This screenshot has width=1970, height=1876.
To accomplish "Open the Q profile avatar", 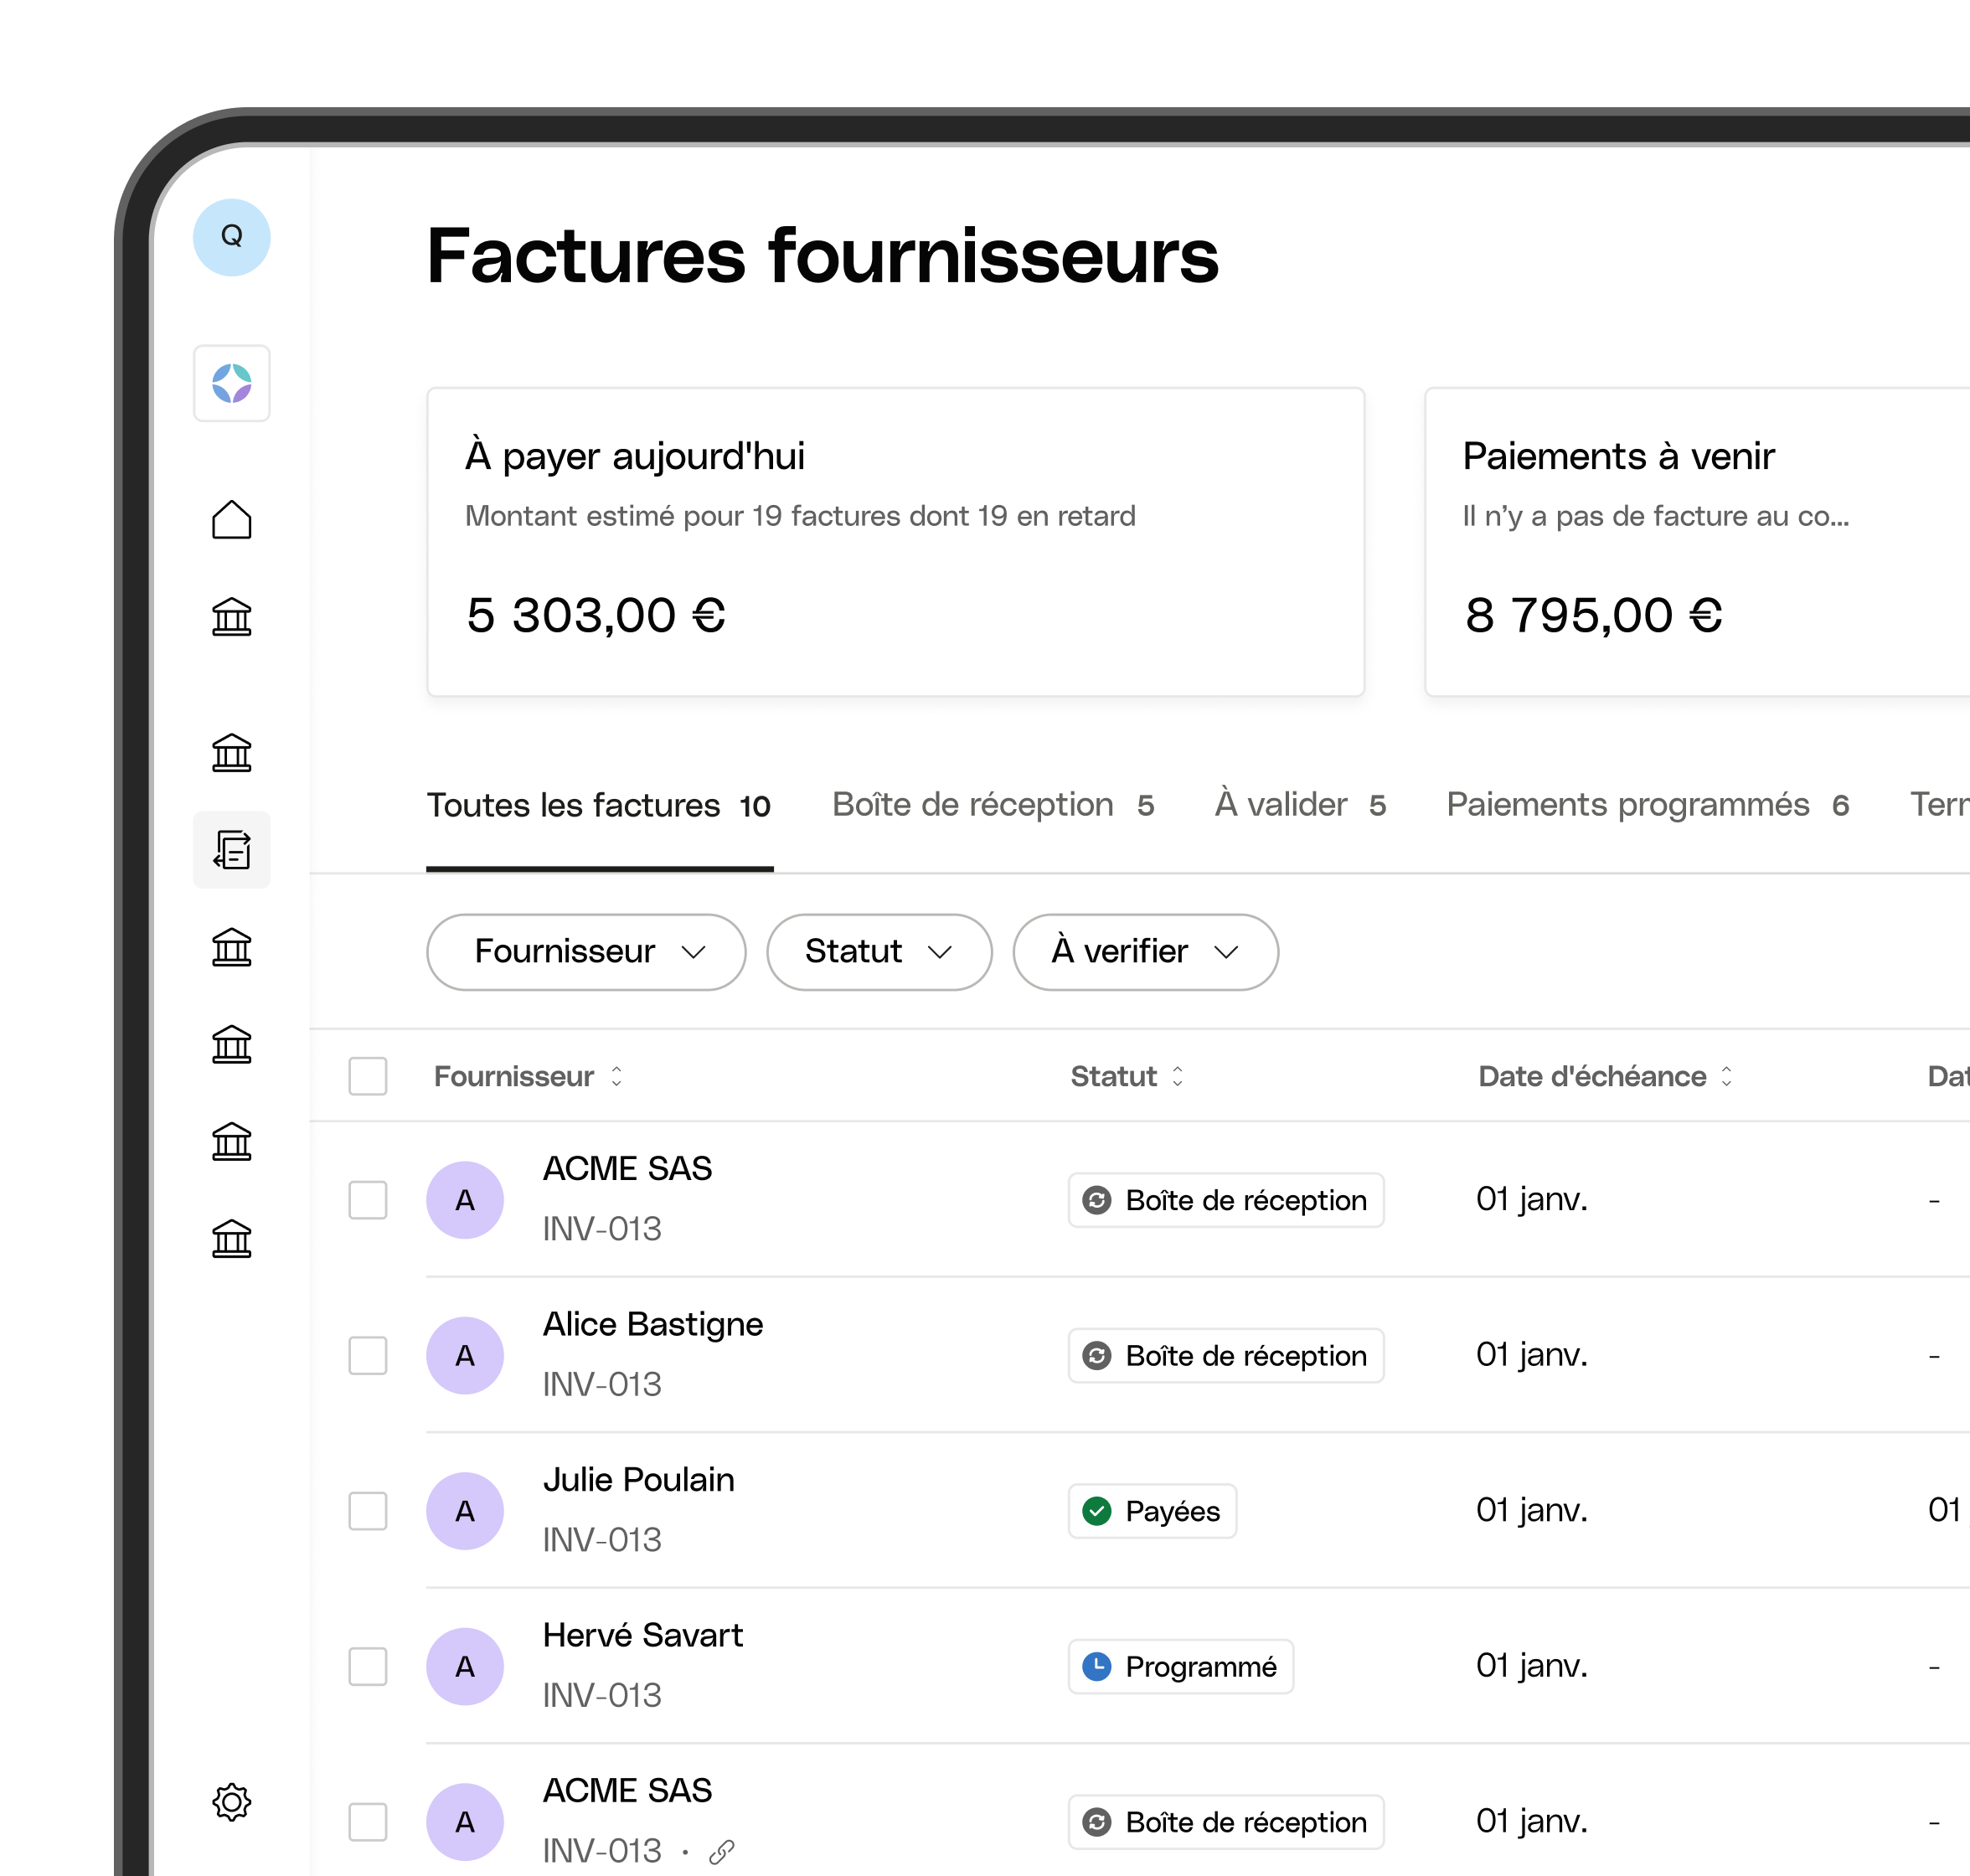I will coord(231,237).
